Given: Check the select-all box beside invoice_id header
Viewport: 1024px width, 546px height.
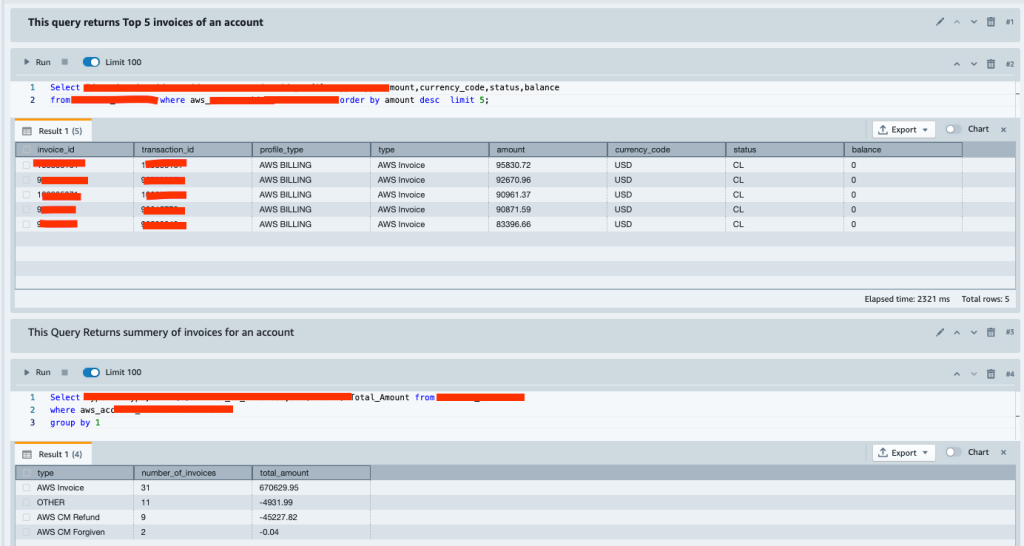Looking at the screenshot, I should pos(26,150).
